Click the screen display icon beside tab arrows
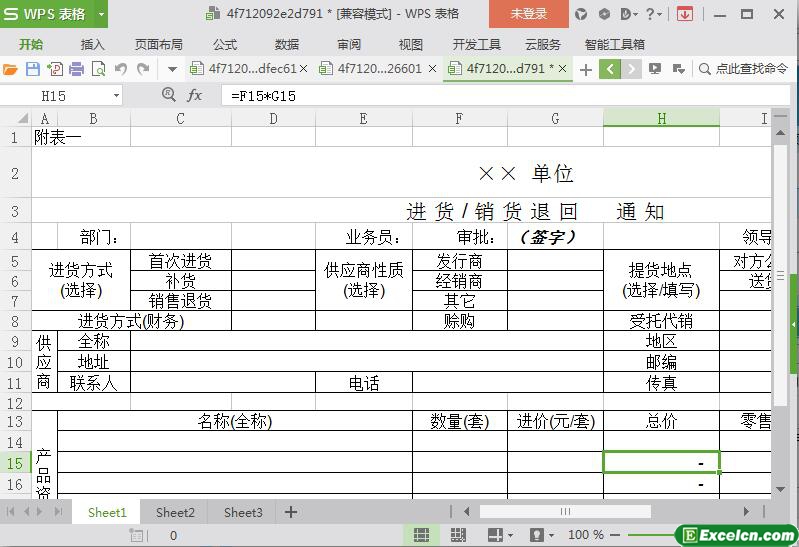This screenshot has width=799, height=547. click(x=655, y=69)
